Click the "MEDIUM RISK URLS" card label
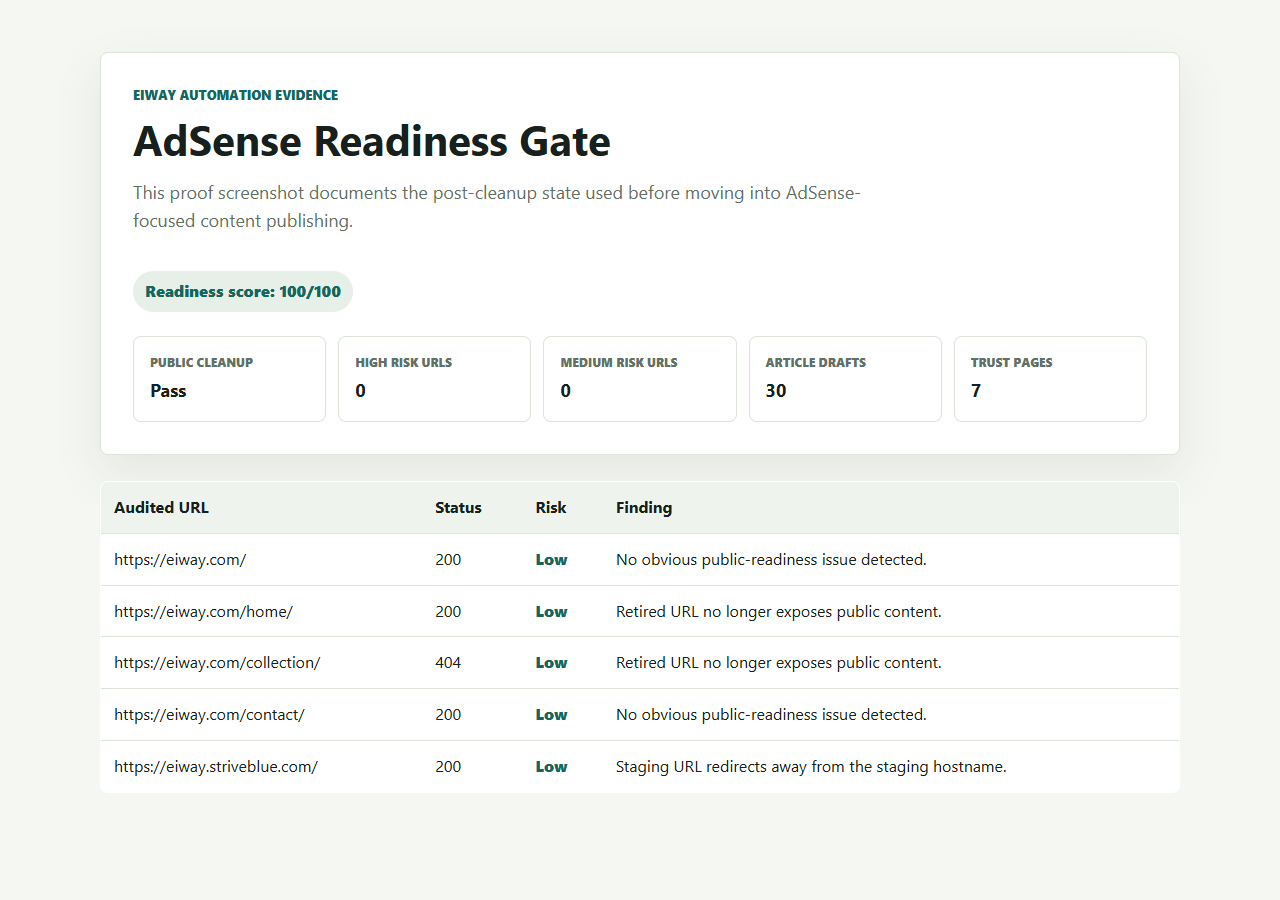 pyautogui.click(x=619, y=363)
